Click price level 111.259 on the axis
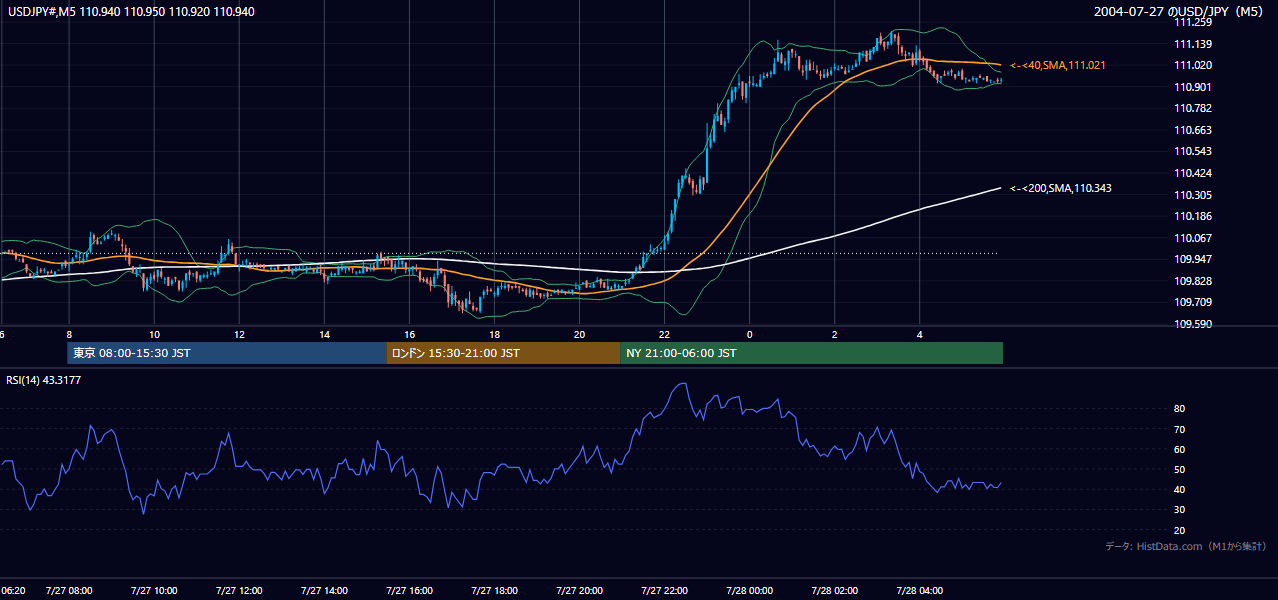The width and height of the screenshot is (1278, 600). point(1193,22)
